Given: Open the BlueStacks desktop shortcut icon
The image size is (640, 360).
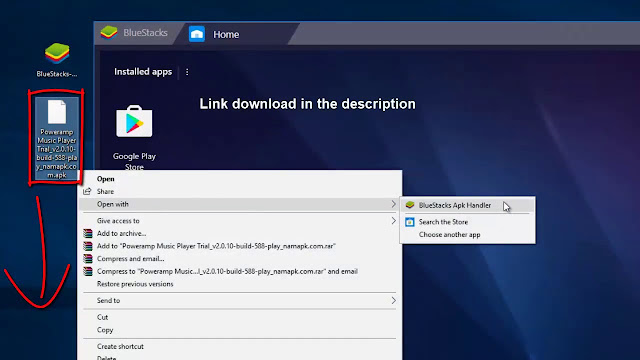Looking at the screenshot, I should coord(57,54).
